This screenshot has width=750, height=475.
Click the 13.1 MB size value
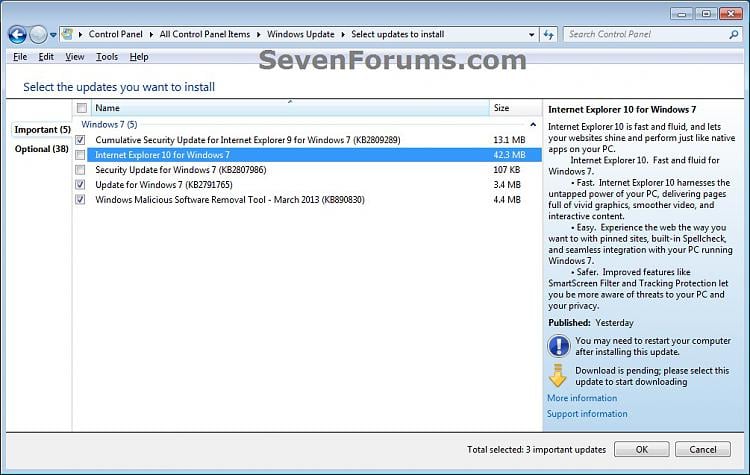[509, 140]
